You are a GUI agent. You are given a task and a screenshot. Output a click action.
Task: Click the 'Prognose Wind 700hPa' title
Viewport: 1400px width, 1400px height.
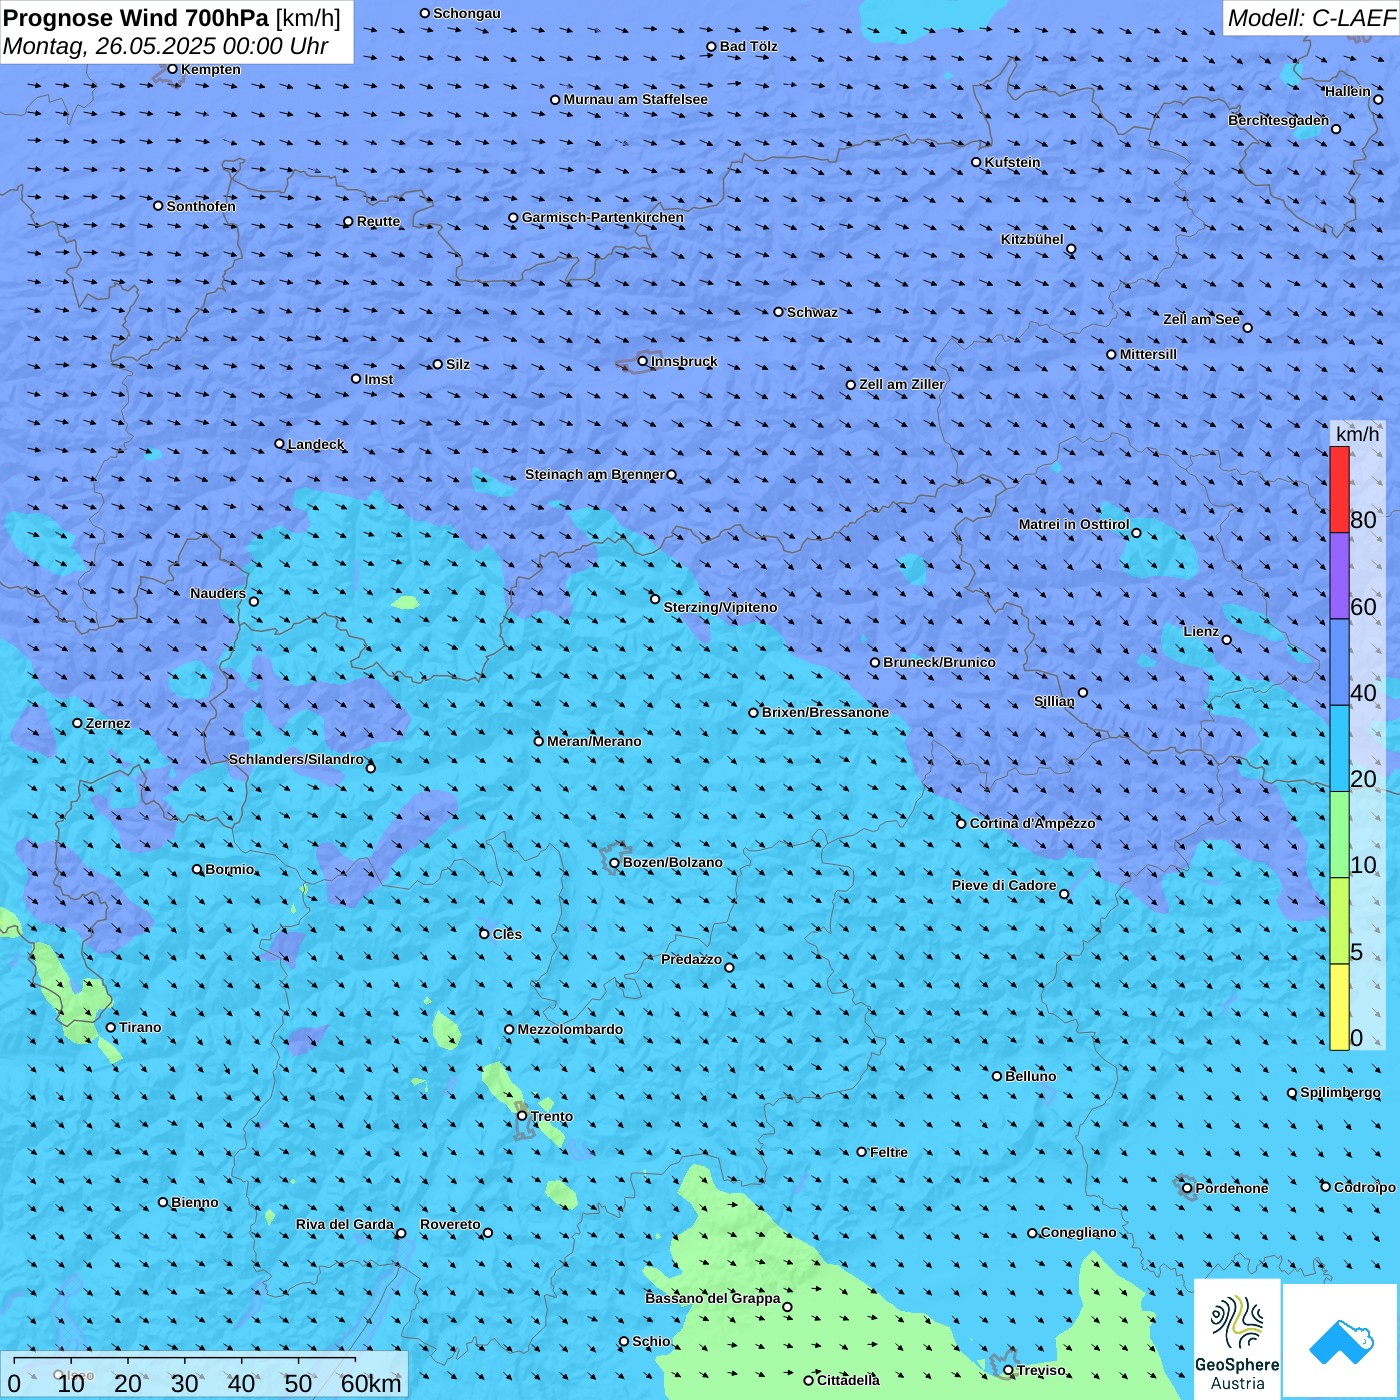pyautogui.click(x=136, y=18)
